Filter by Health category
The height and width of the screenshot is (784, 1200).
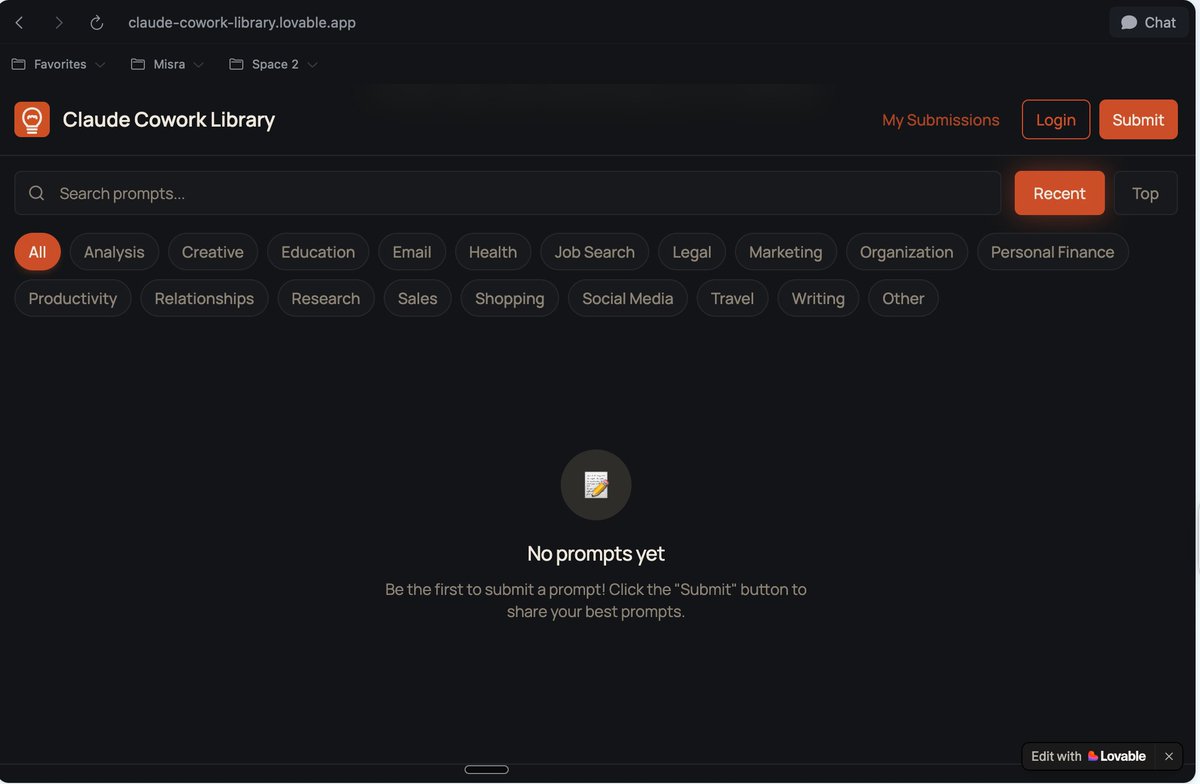pyautogui.click(x=493, y=252)
